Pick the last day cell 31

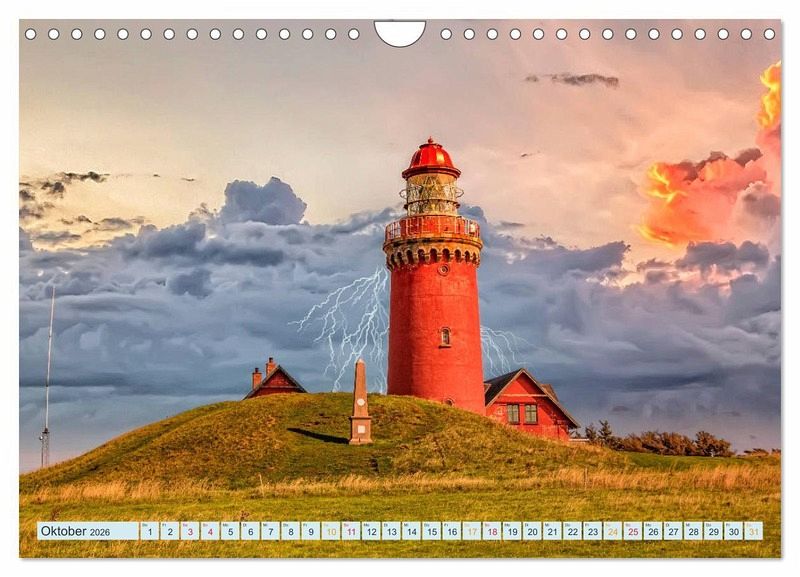pyautogui.click(x=754, y=531)
